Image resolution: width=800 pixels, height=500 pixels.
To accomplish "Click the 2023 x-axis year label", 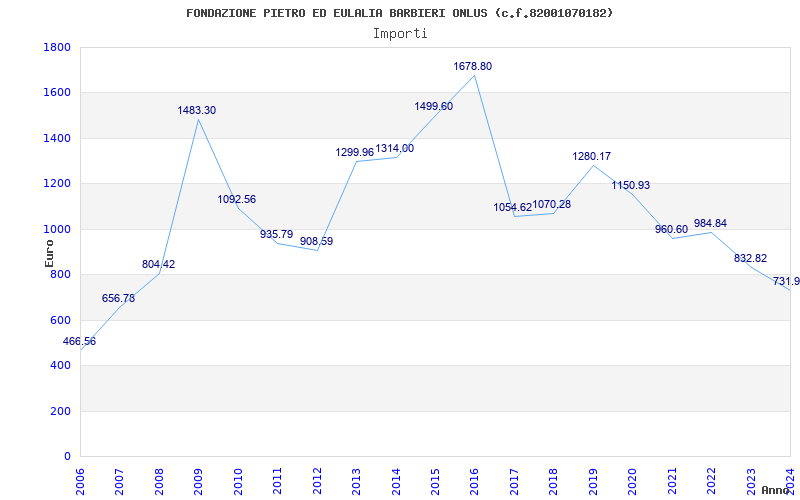I will tap(751, 482).
